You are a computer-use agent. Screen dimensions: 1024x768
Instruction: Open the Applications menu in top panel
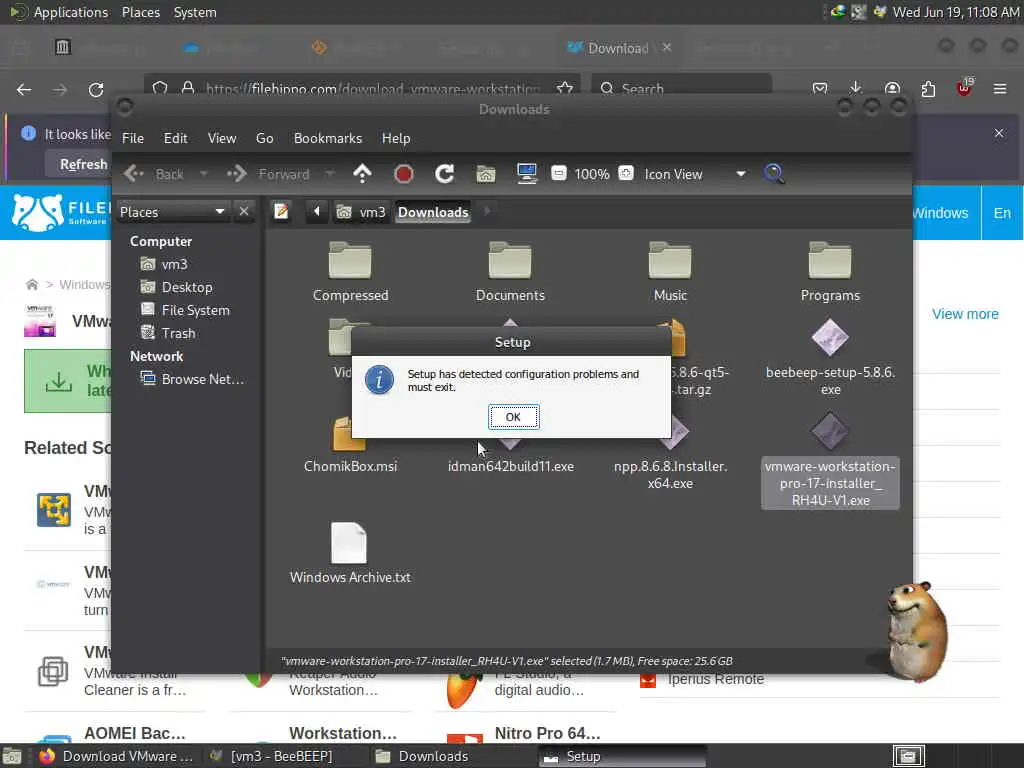point(71,12)
